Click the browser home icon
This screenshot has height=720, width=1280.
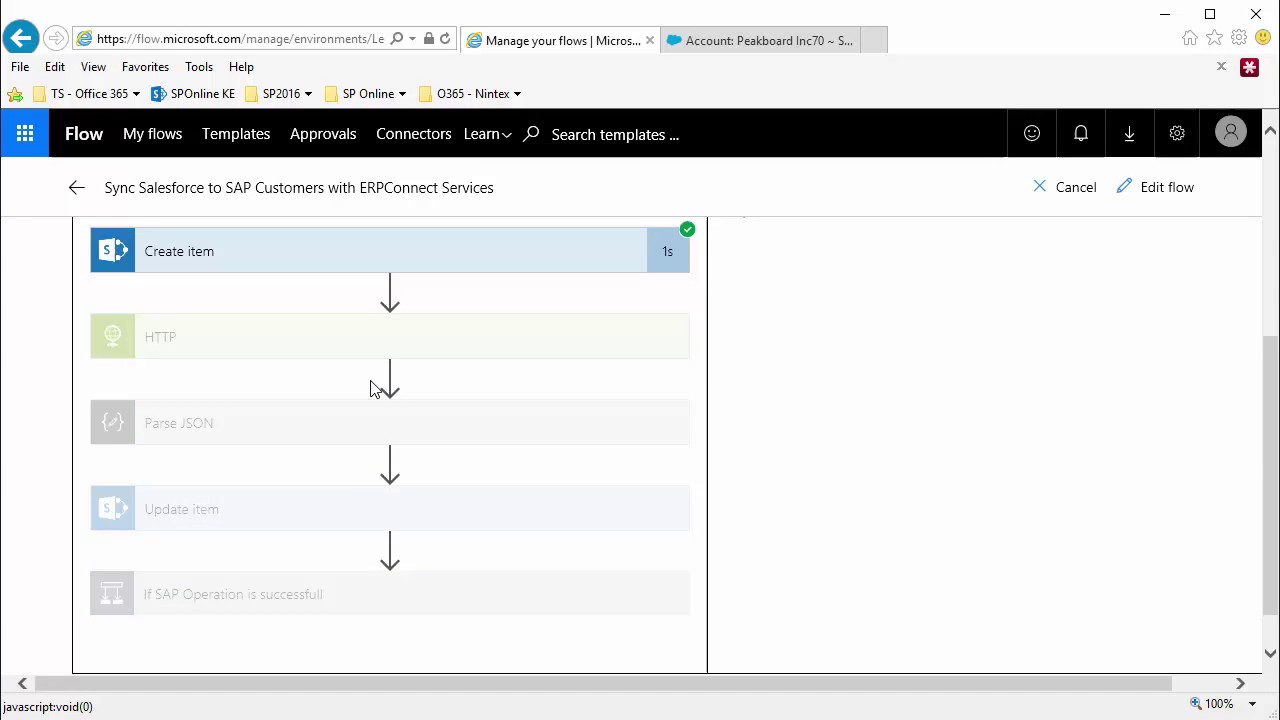[1190, 38]
